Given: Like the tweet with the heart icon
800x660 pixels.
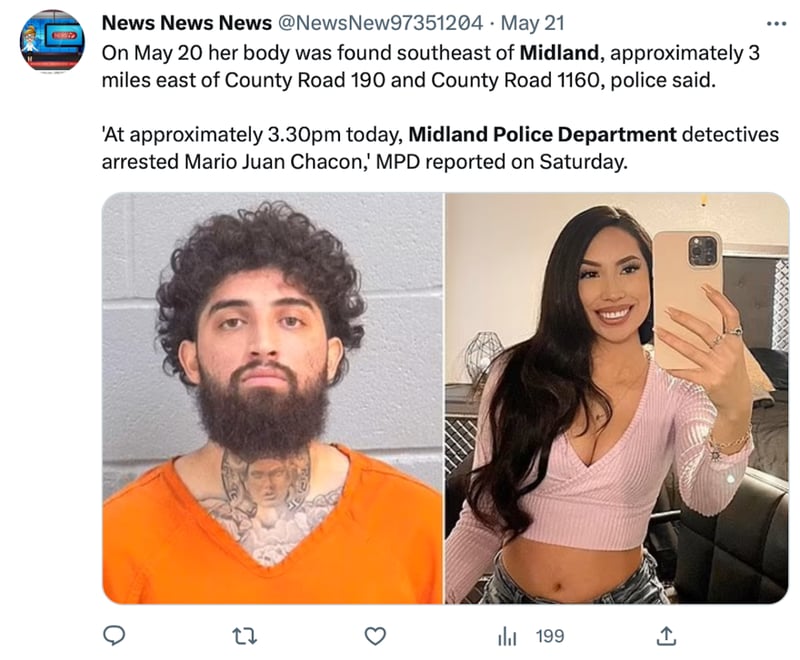Looking at the screenshot, I should pyautogui.click(x=375, y=636).
